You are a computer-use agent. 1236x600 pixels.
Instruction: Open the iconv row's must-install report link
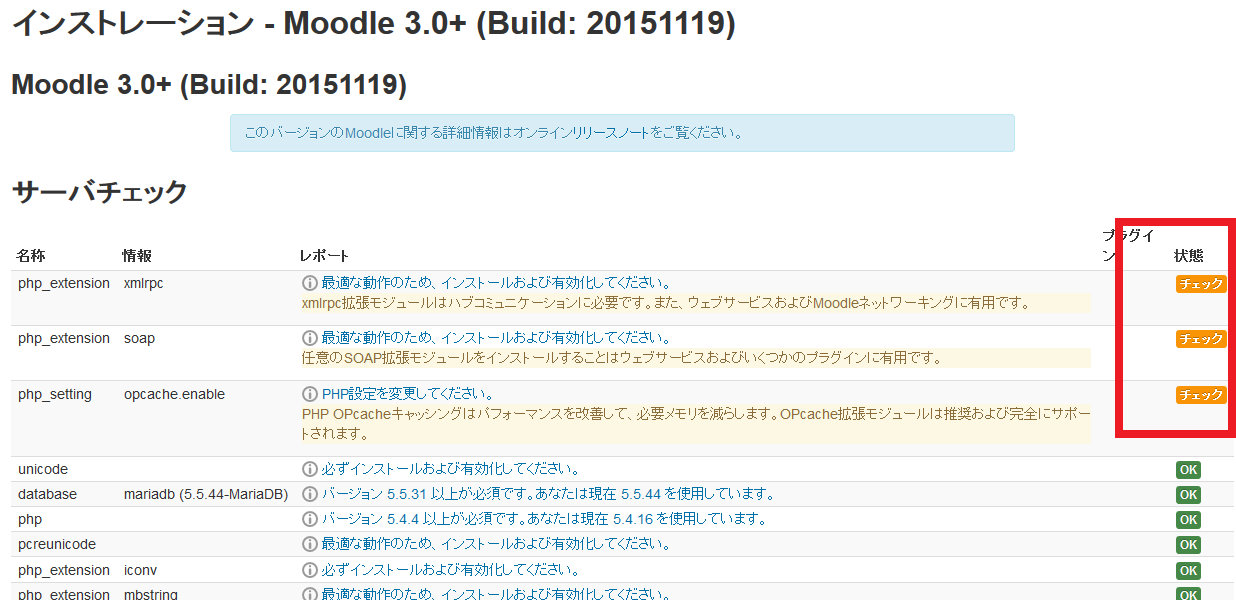[x=450, y=570]
